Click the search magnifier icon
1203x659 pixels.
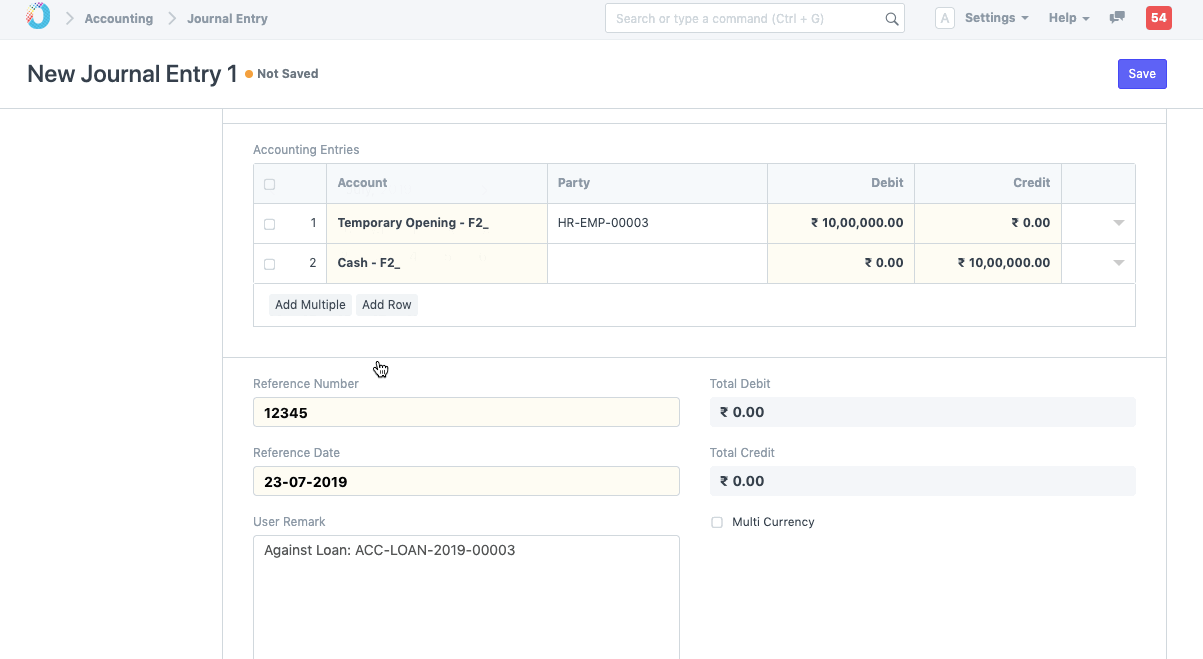pos(891,19)
